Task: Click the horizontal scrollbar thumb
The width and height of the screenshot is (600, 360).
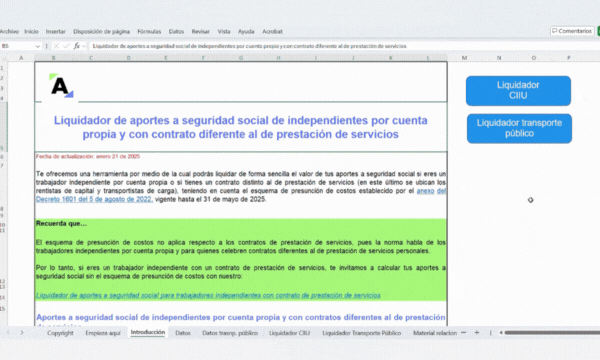Action: point(552,333)
